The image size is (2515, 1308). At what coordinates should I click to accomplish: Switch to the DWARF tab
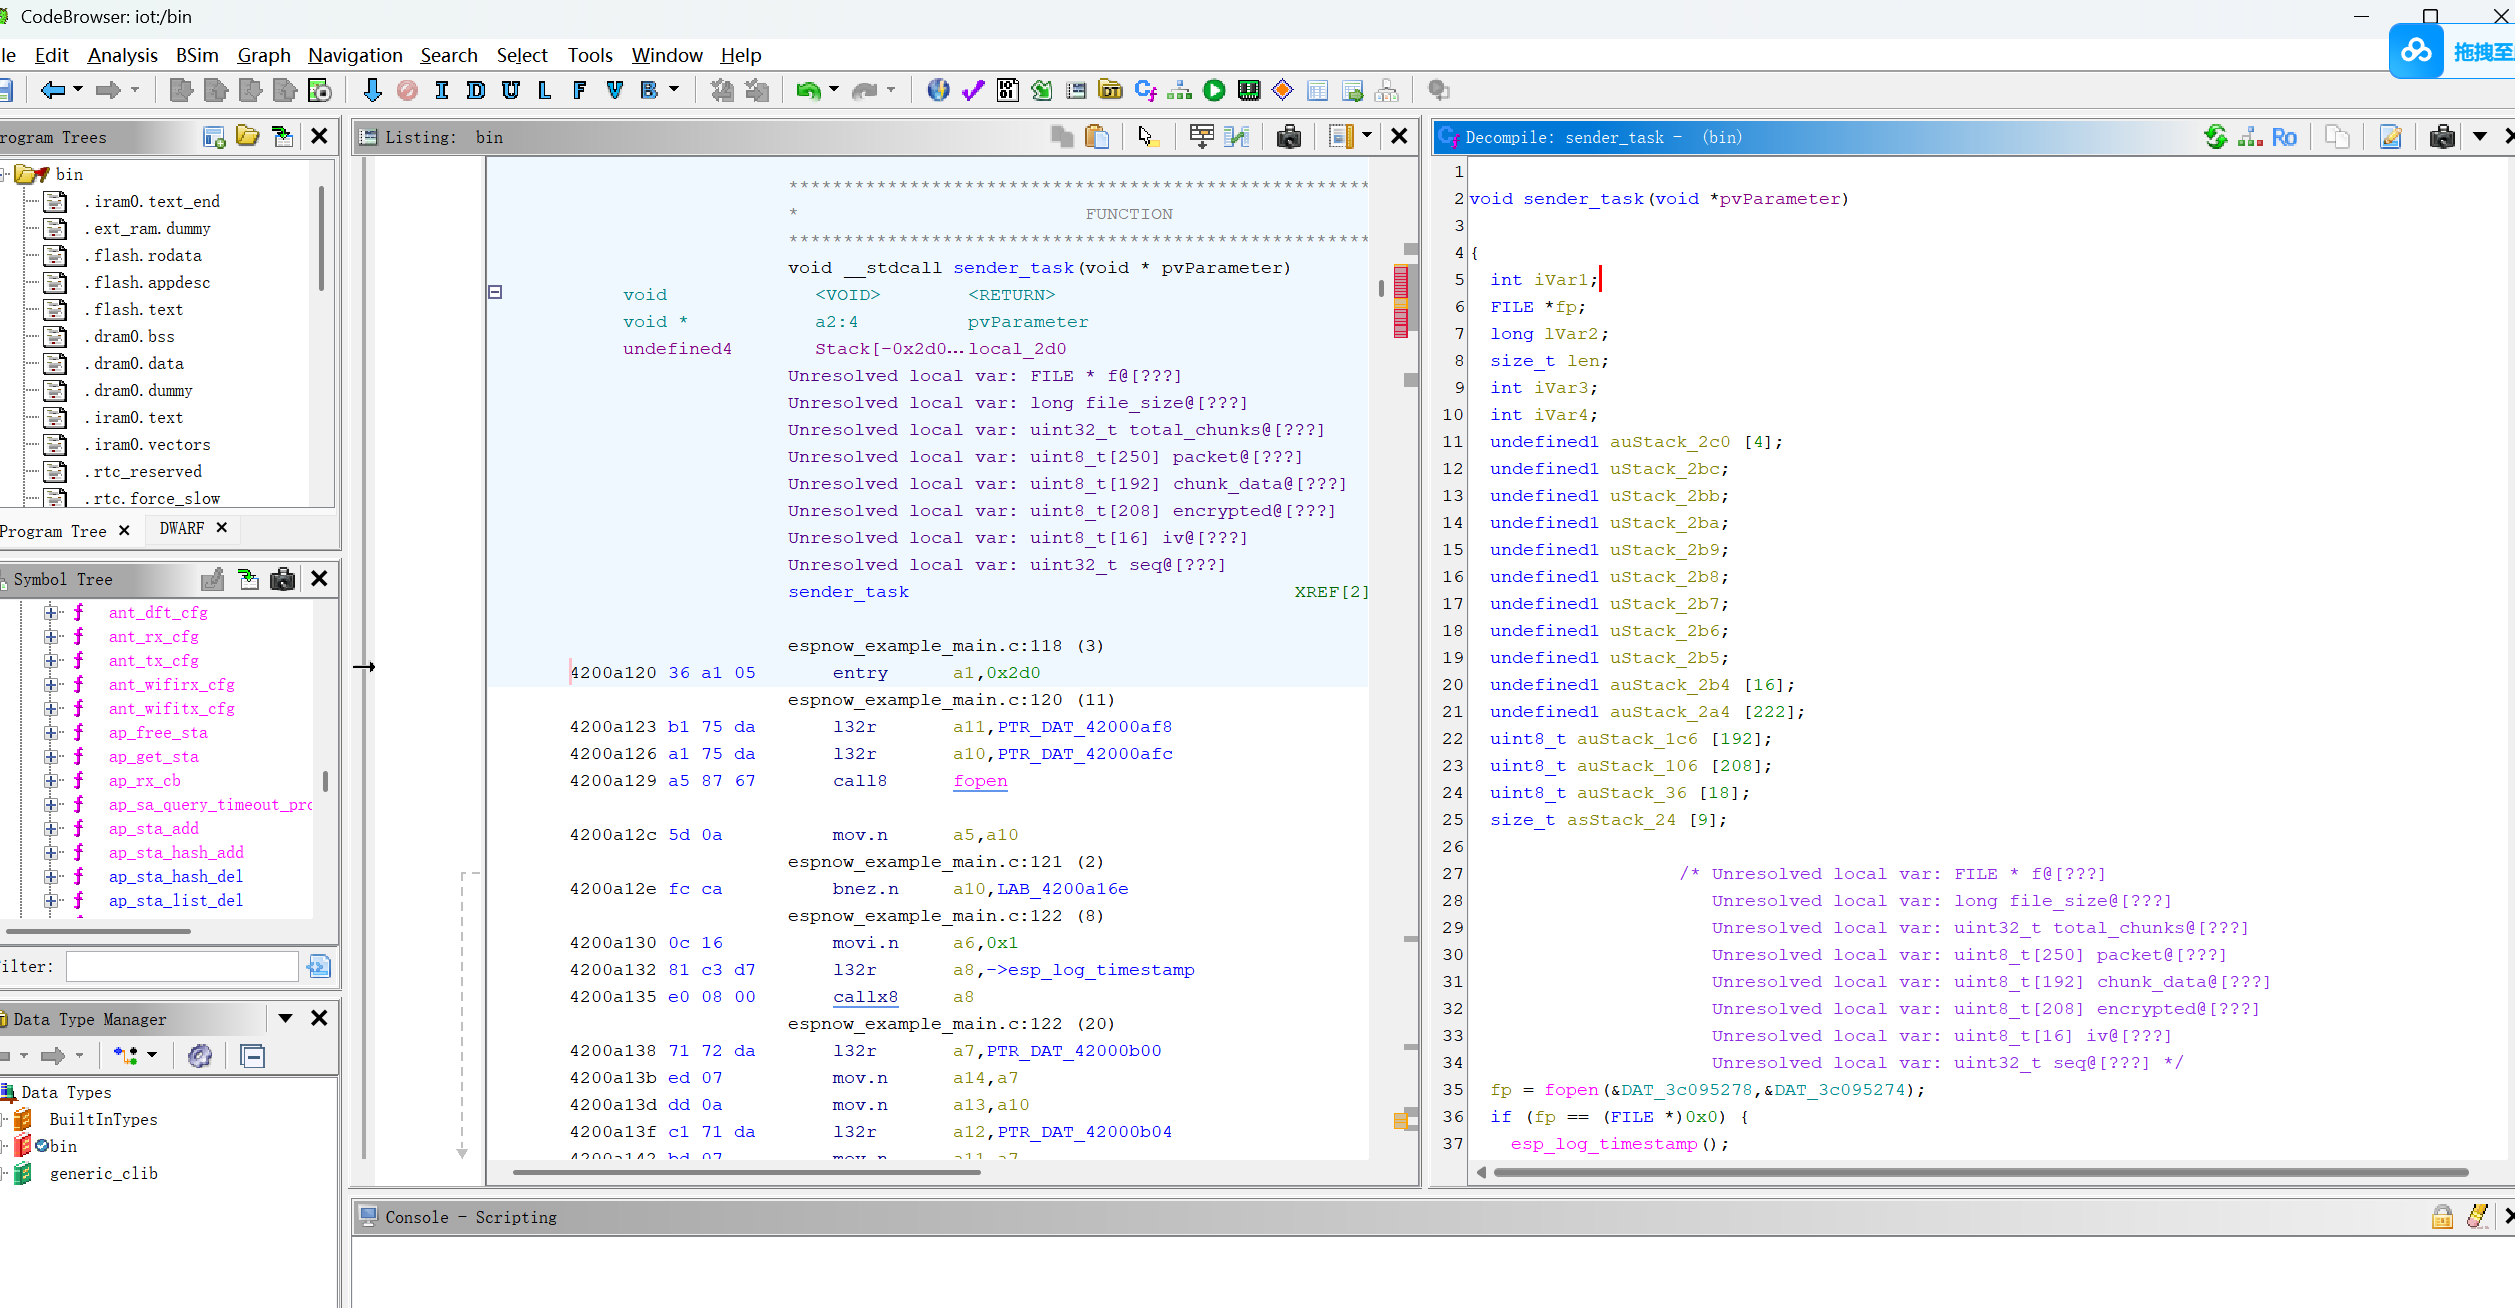tap(181, 528)
